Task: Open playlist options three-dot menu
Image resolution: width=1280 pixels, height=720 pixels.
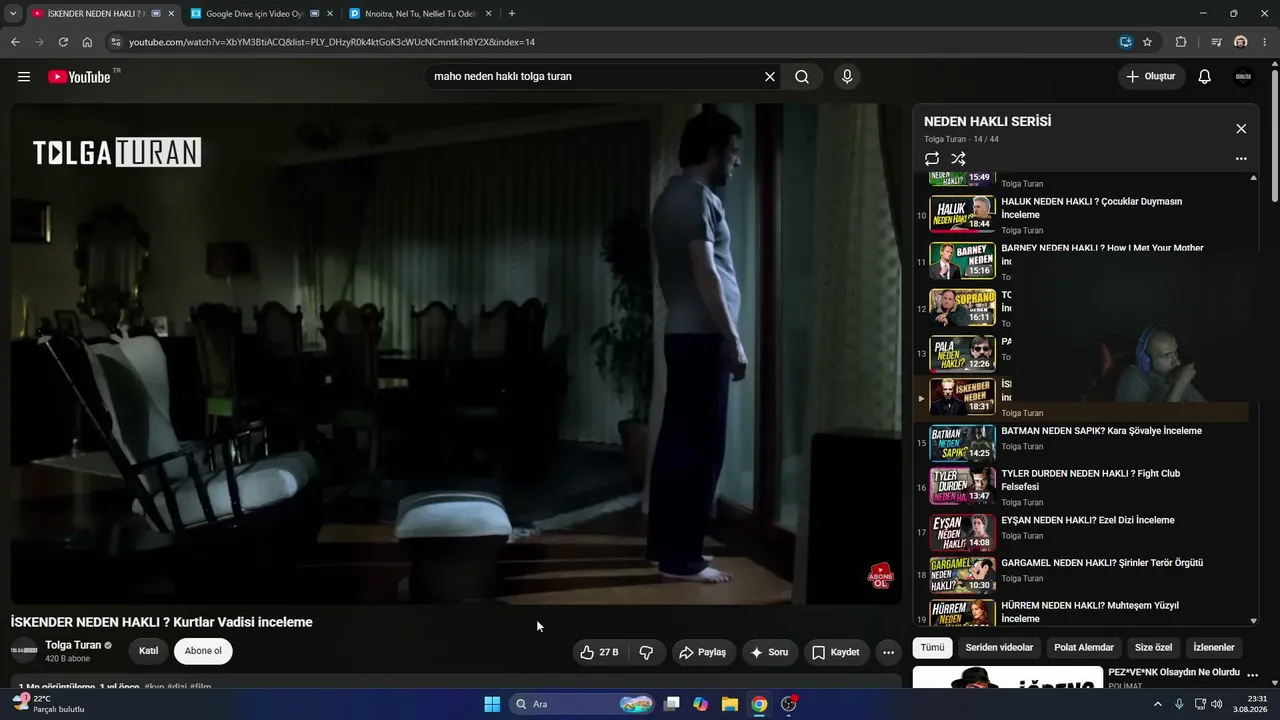Action: point(1241,159)
